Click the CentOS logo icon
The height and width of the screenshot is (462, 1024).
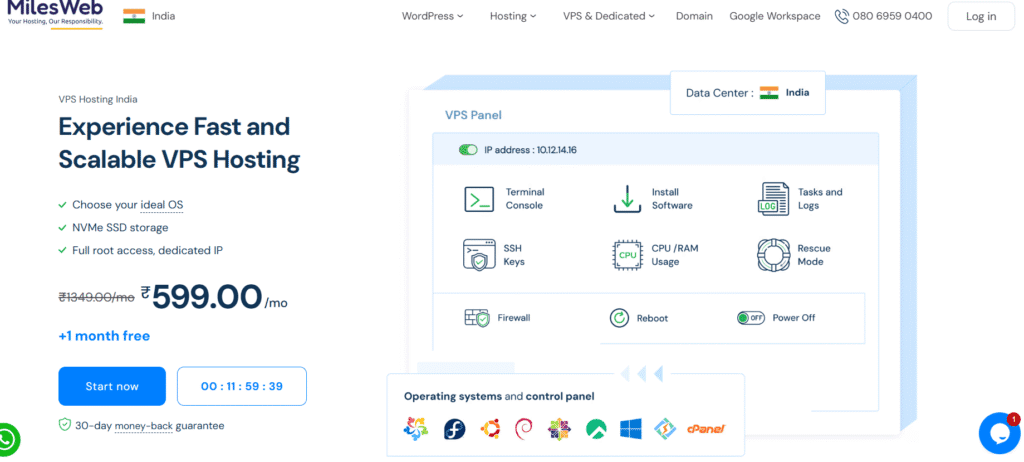click(x=559, y=429)
